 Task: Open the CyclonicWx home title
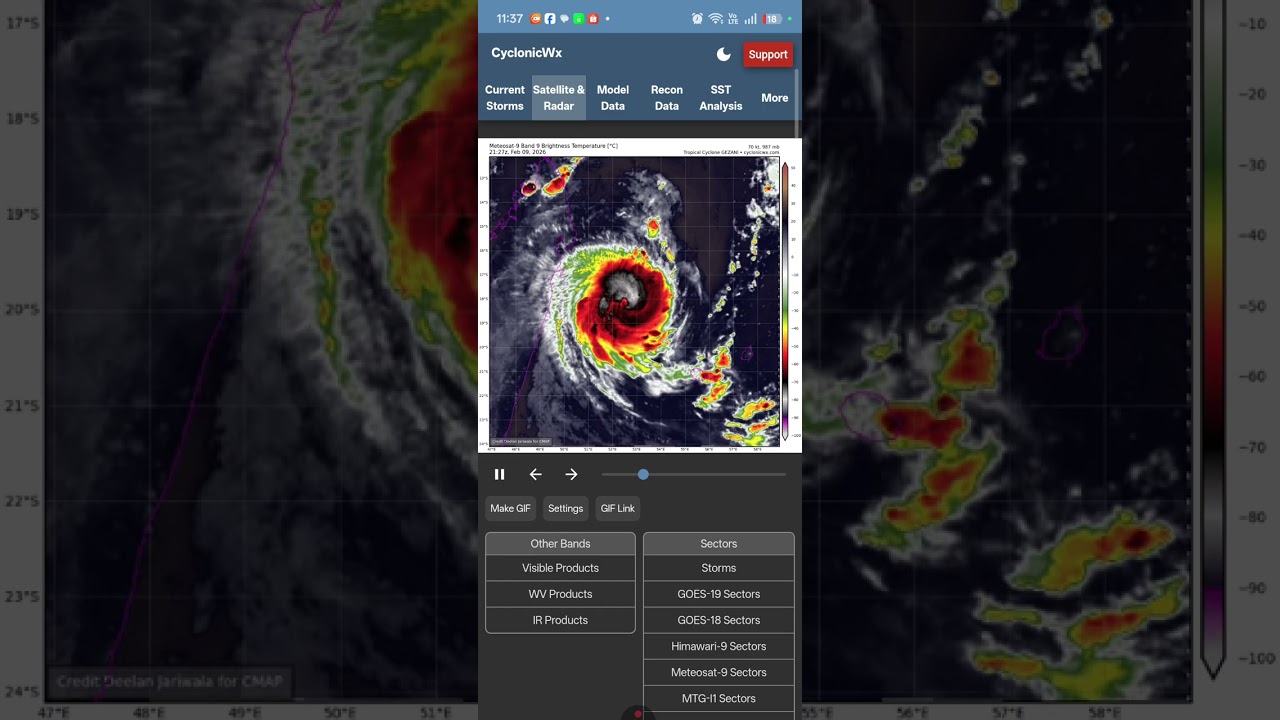pos(526,53)
